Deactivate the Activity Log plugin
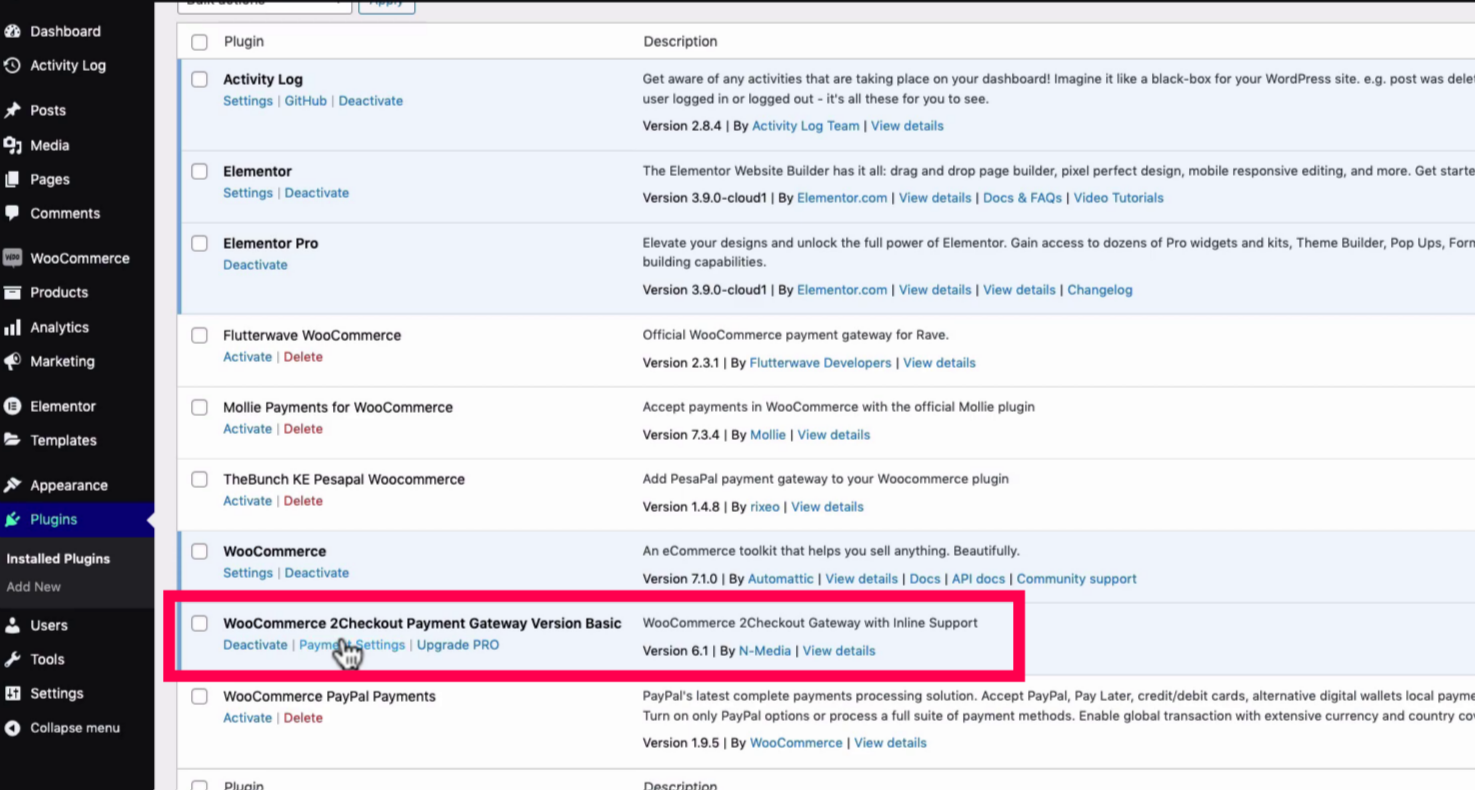This screenshot has height=790, width=1475. tap(371, 101)
